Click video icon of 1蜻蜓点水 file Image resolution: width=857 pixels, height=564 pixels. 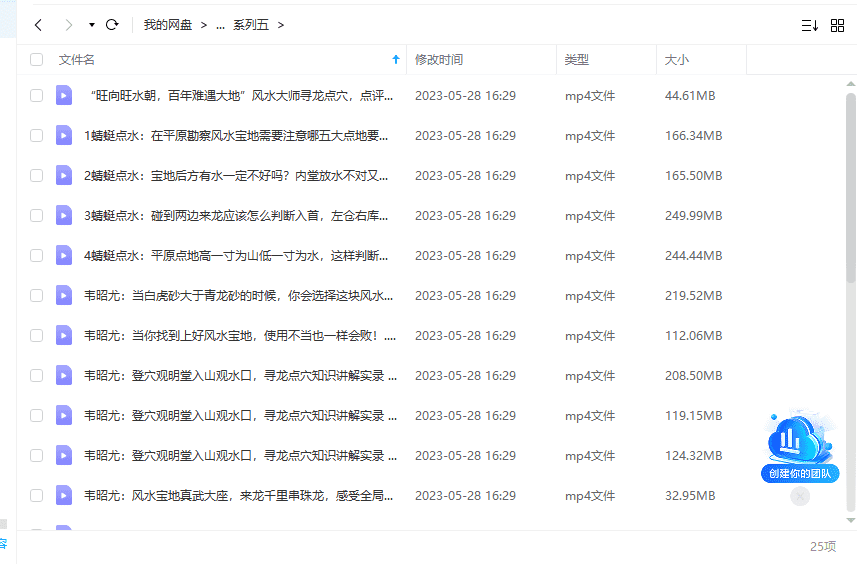coord(64,135)
